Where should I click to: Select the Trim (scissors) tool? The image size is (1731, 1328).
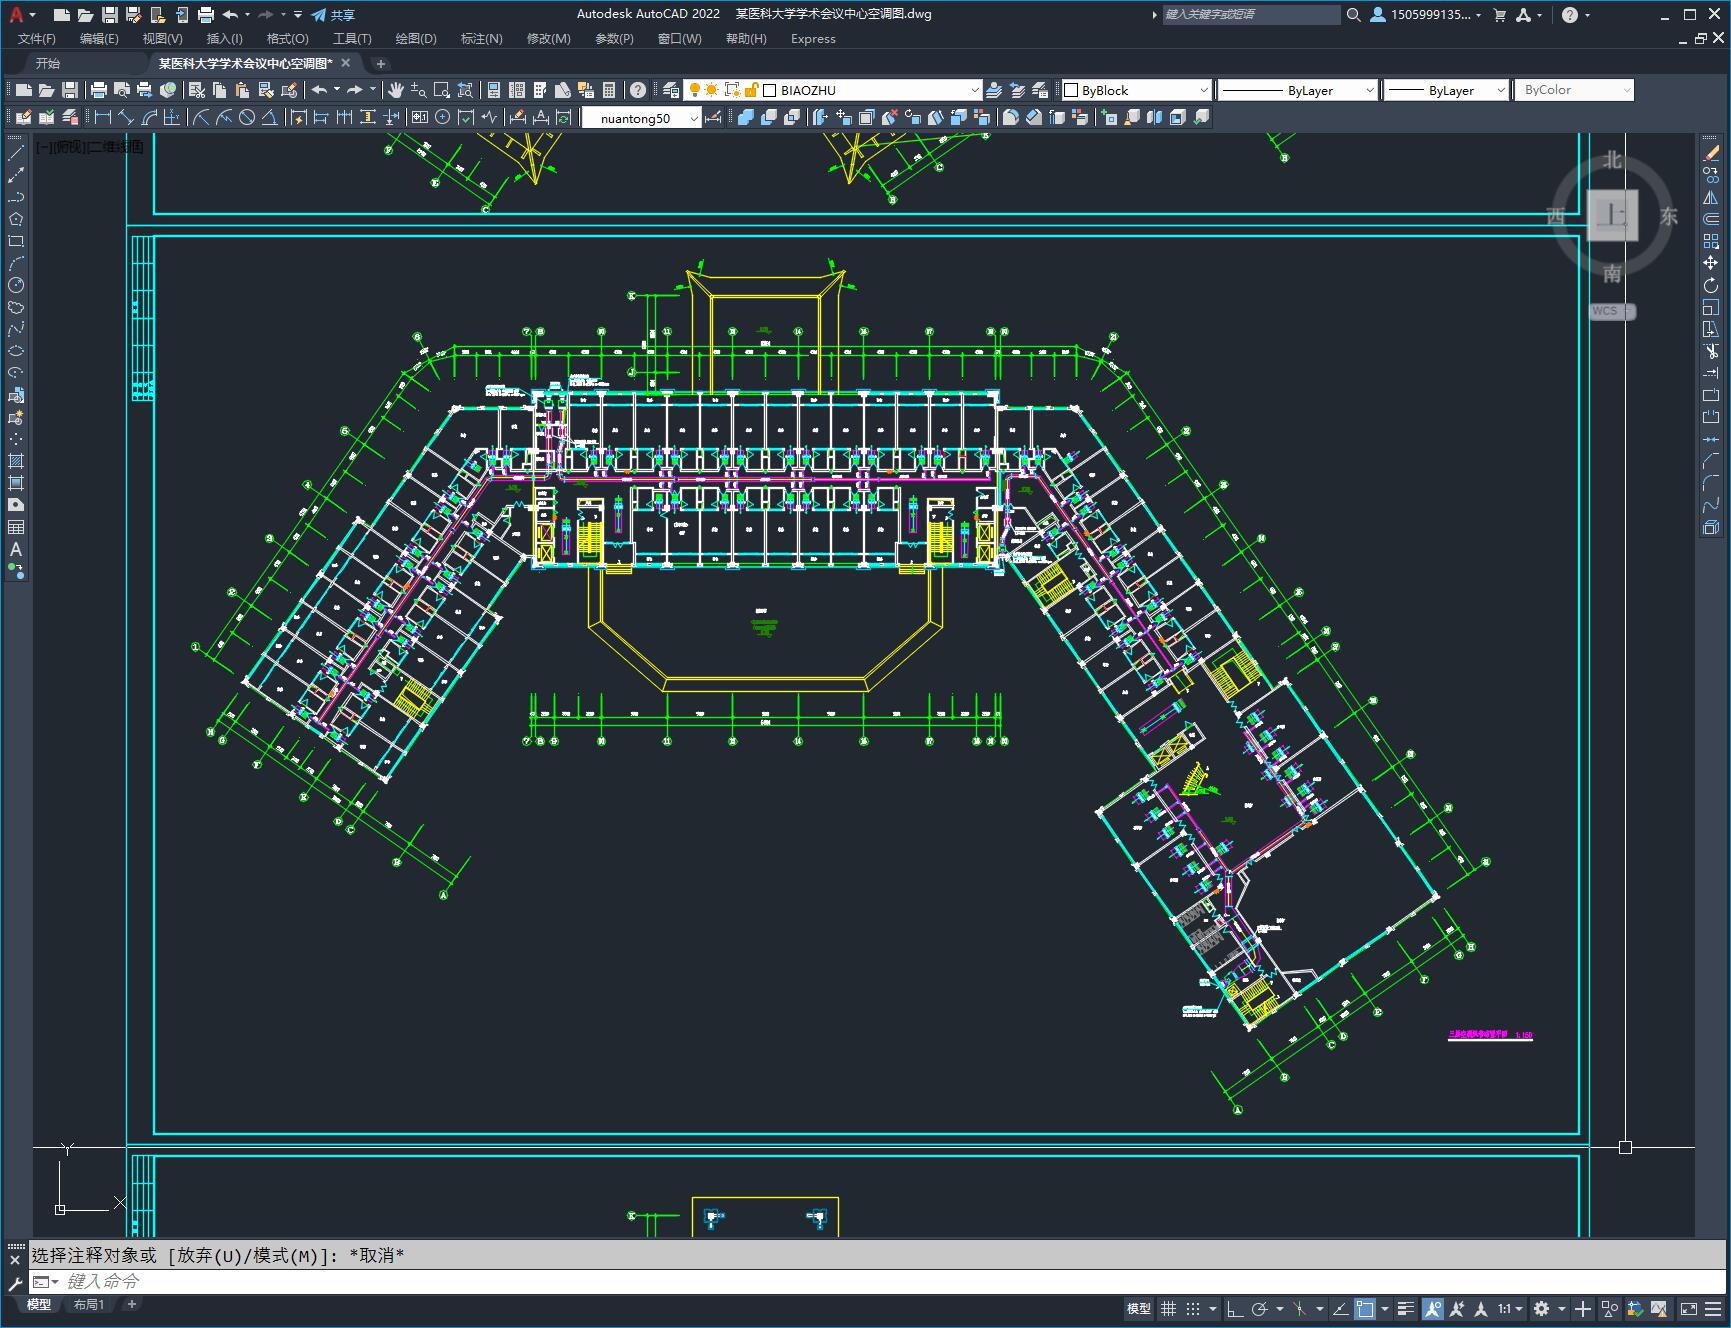(x=1711, y=351)
